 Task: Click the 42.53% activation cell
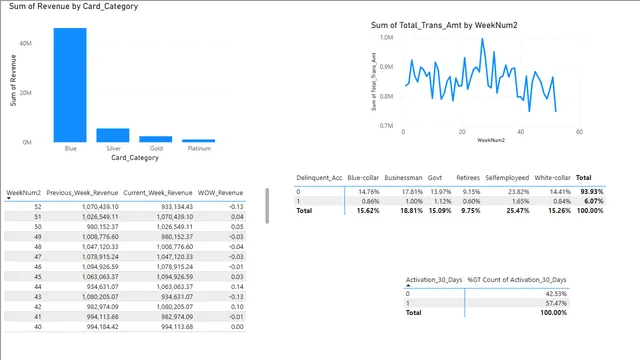(x=556, y=293)
